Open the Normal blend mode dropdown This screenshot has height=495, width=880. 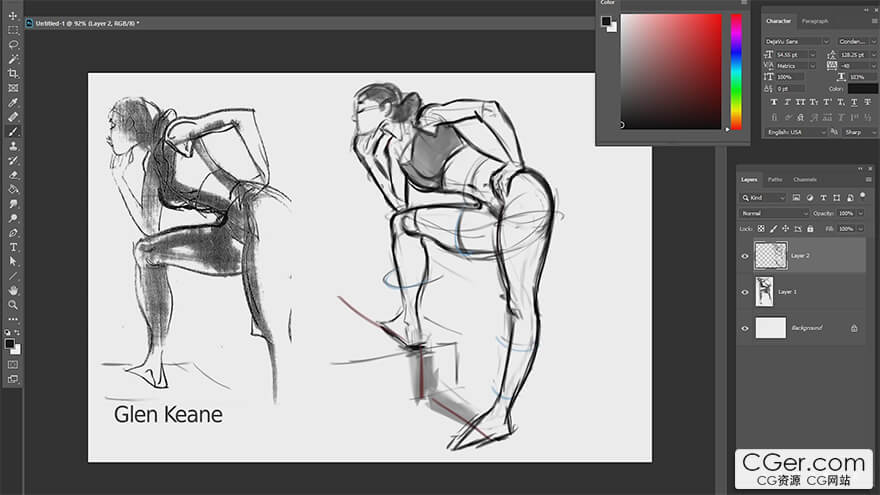coord(773,213)
